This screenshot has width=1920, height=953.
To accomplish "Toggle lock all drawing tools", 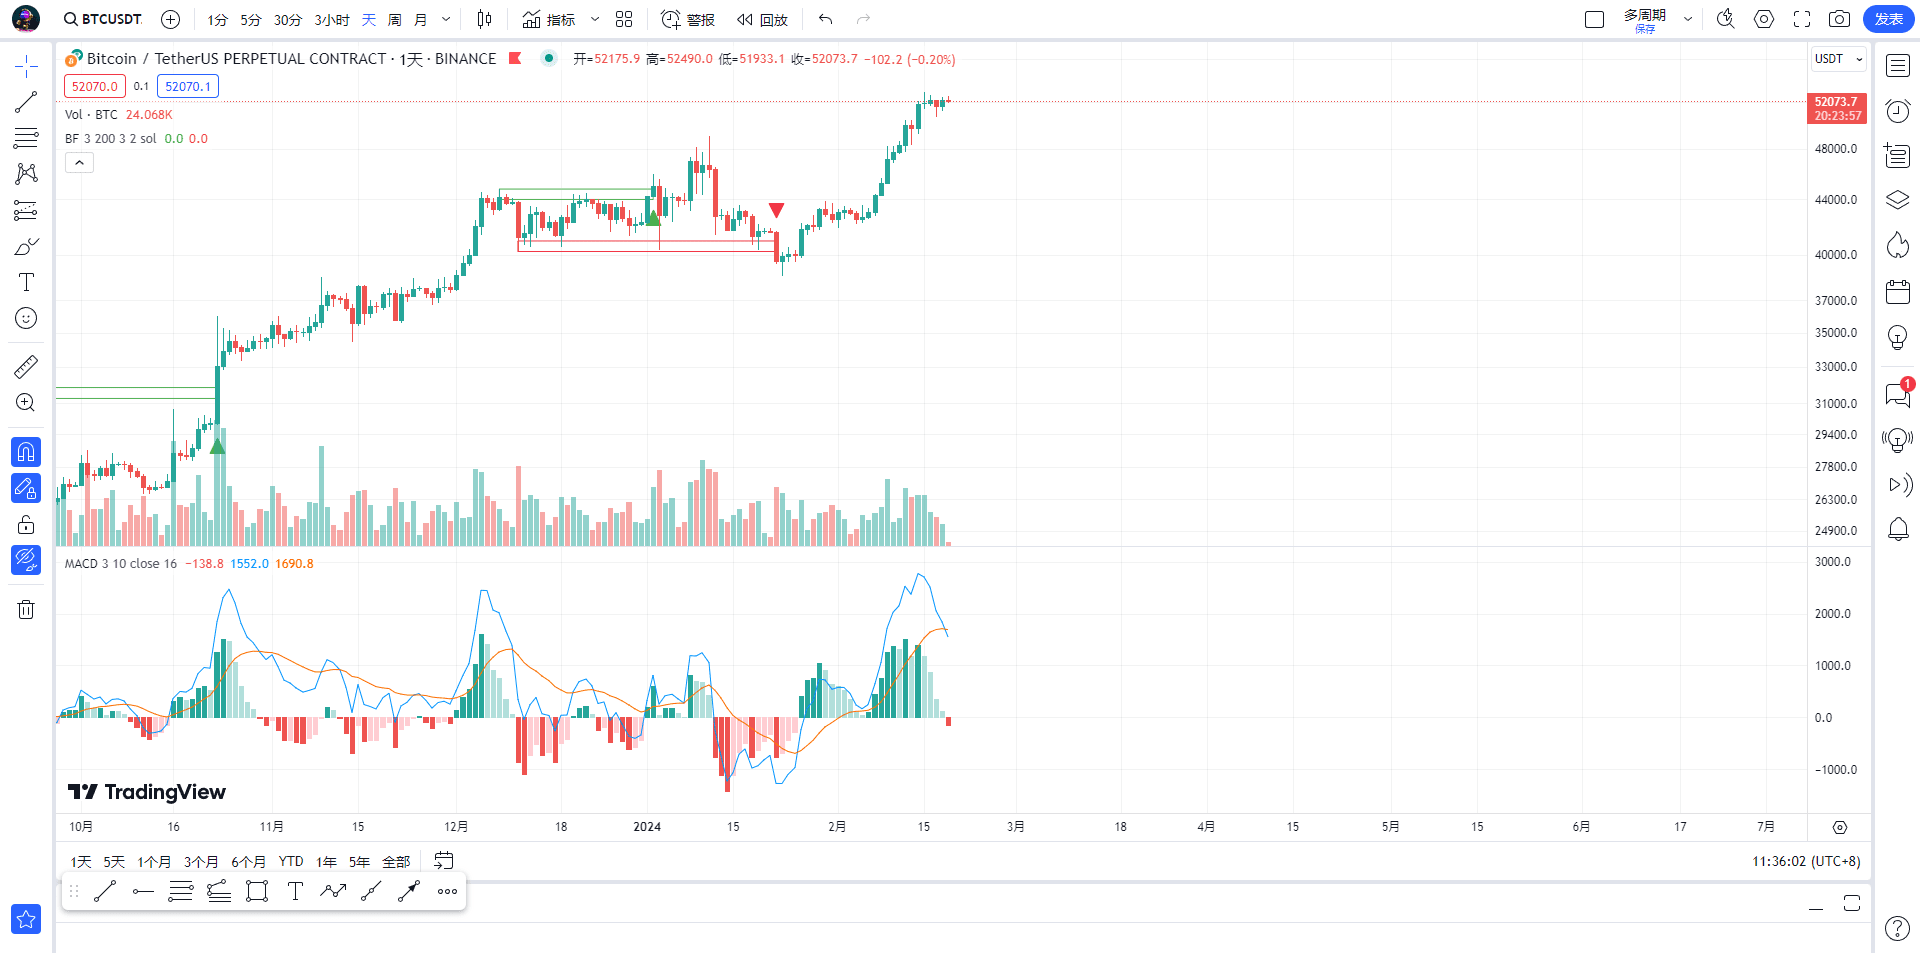I will 26,524.
